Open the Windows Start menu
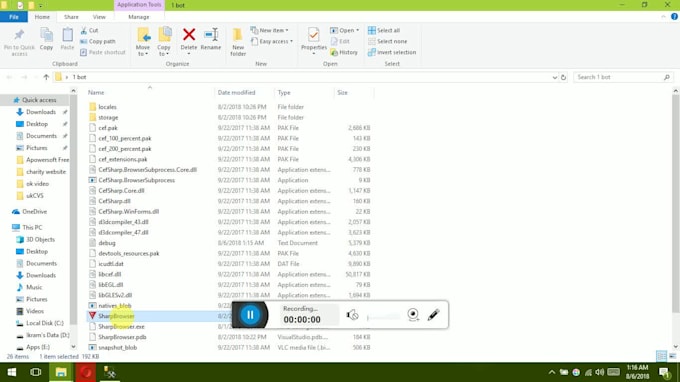The width and height of the screenshot is (680, 382). coord(12,372)
